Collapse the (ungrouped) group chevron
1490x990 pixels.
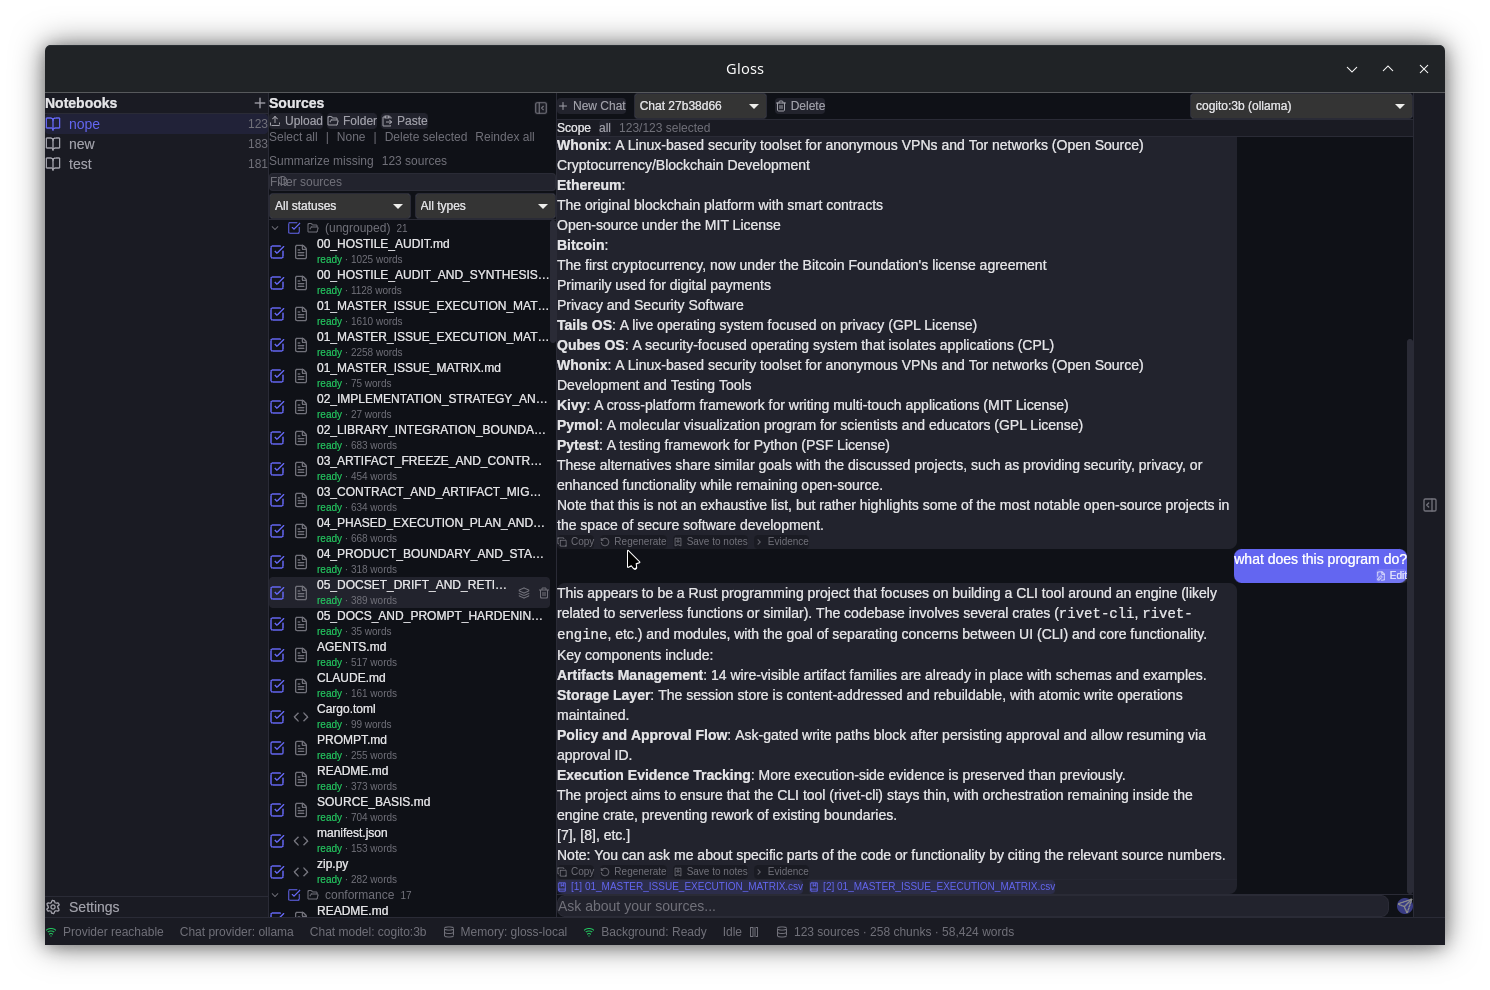275,228
